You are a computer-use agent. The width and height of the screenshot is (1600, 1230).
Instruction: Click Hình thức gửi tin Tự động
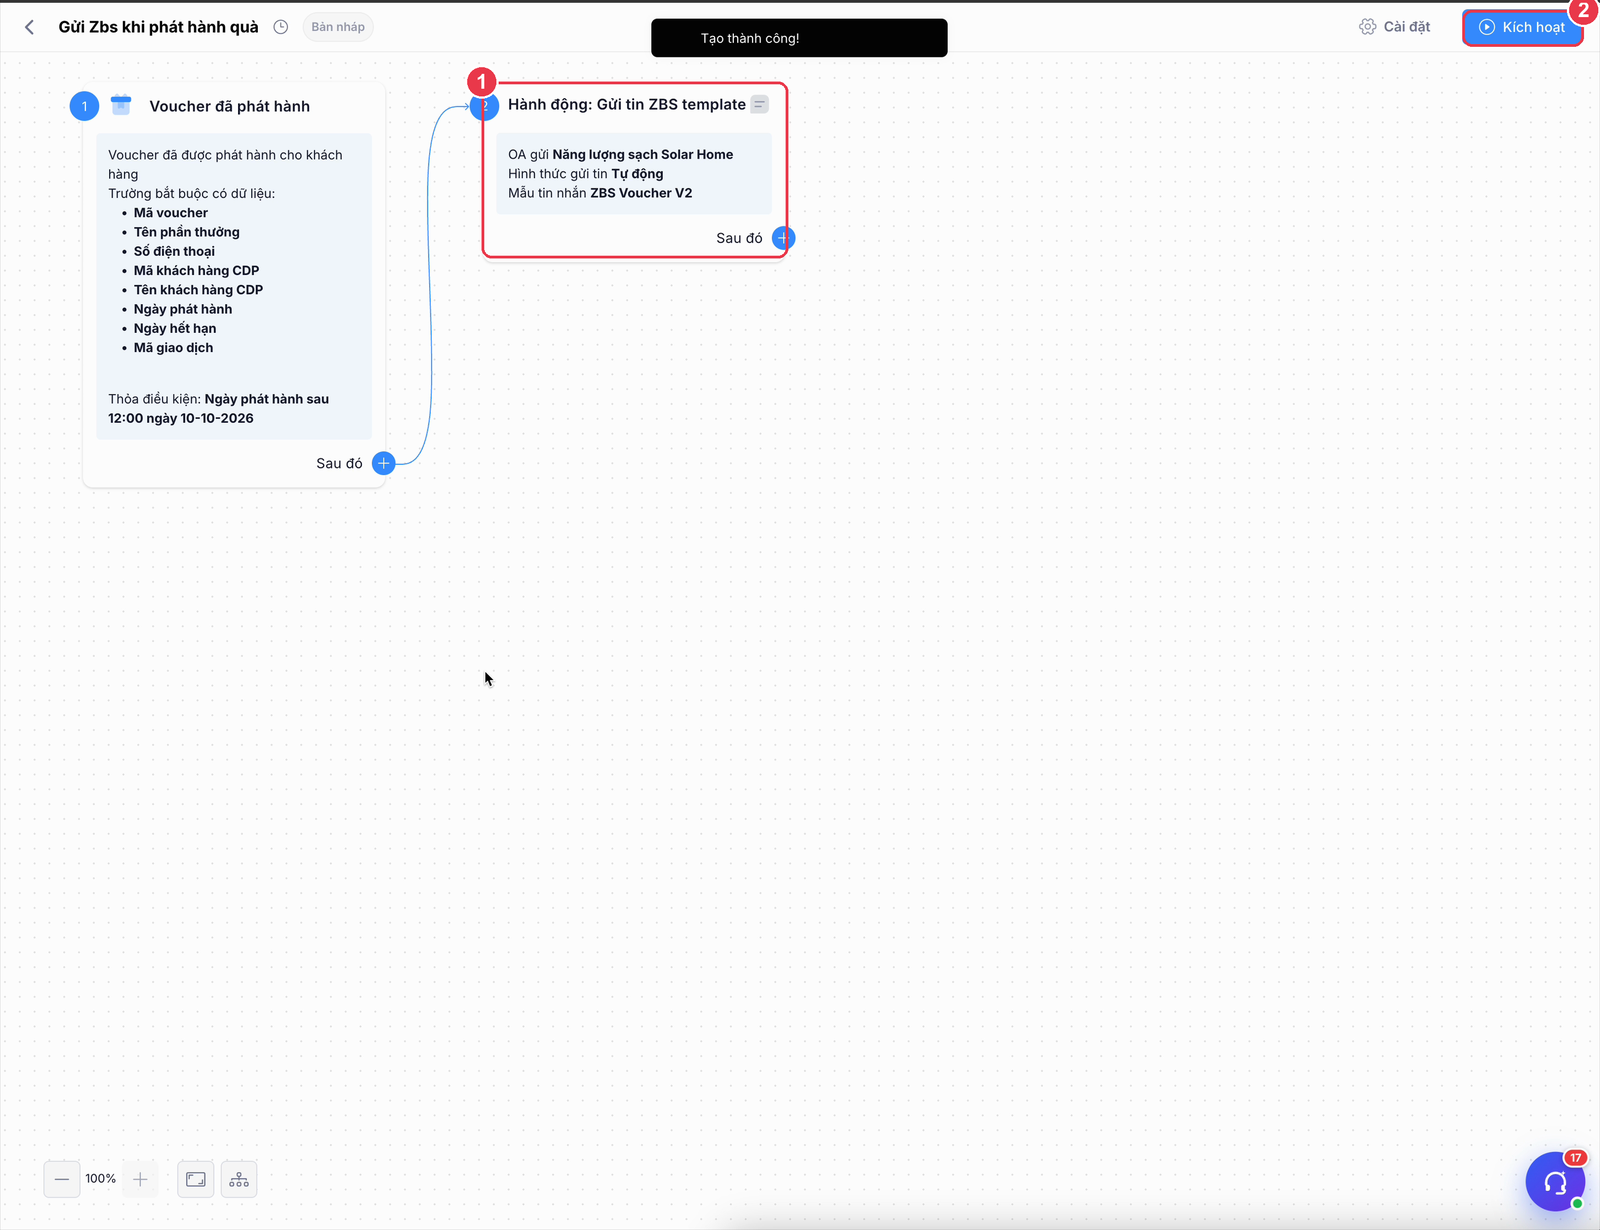[586, 174]
